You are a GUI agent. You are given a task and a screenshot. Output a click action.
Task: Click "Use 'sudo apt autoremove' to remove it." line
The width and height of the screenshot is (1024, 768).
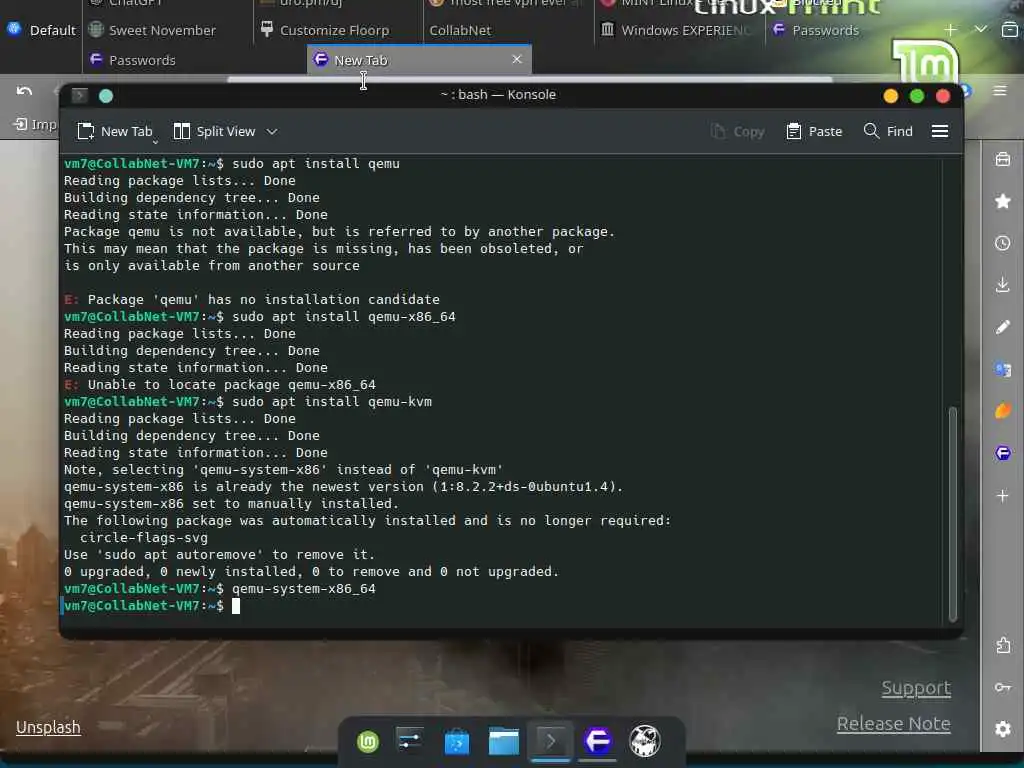click(219, 554)
